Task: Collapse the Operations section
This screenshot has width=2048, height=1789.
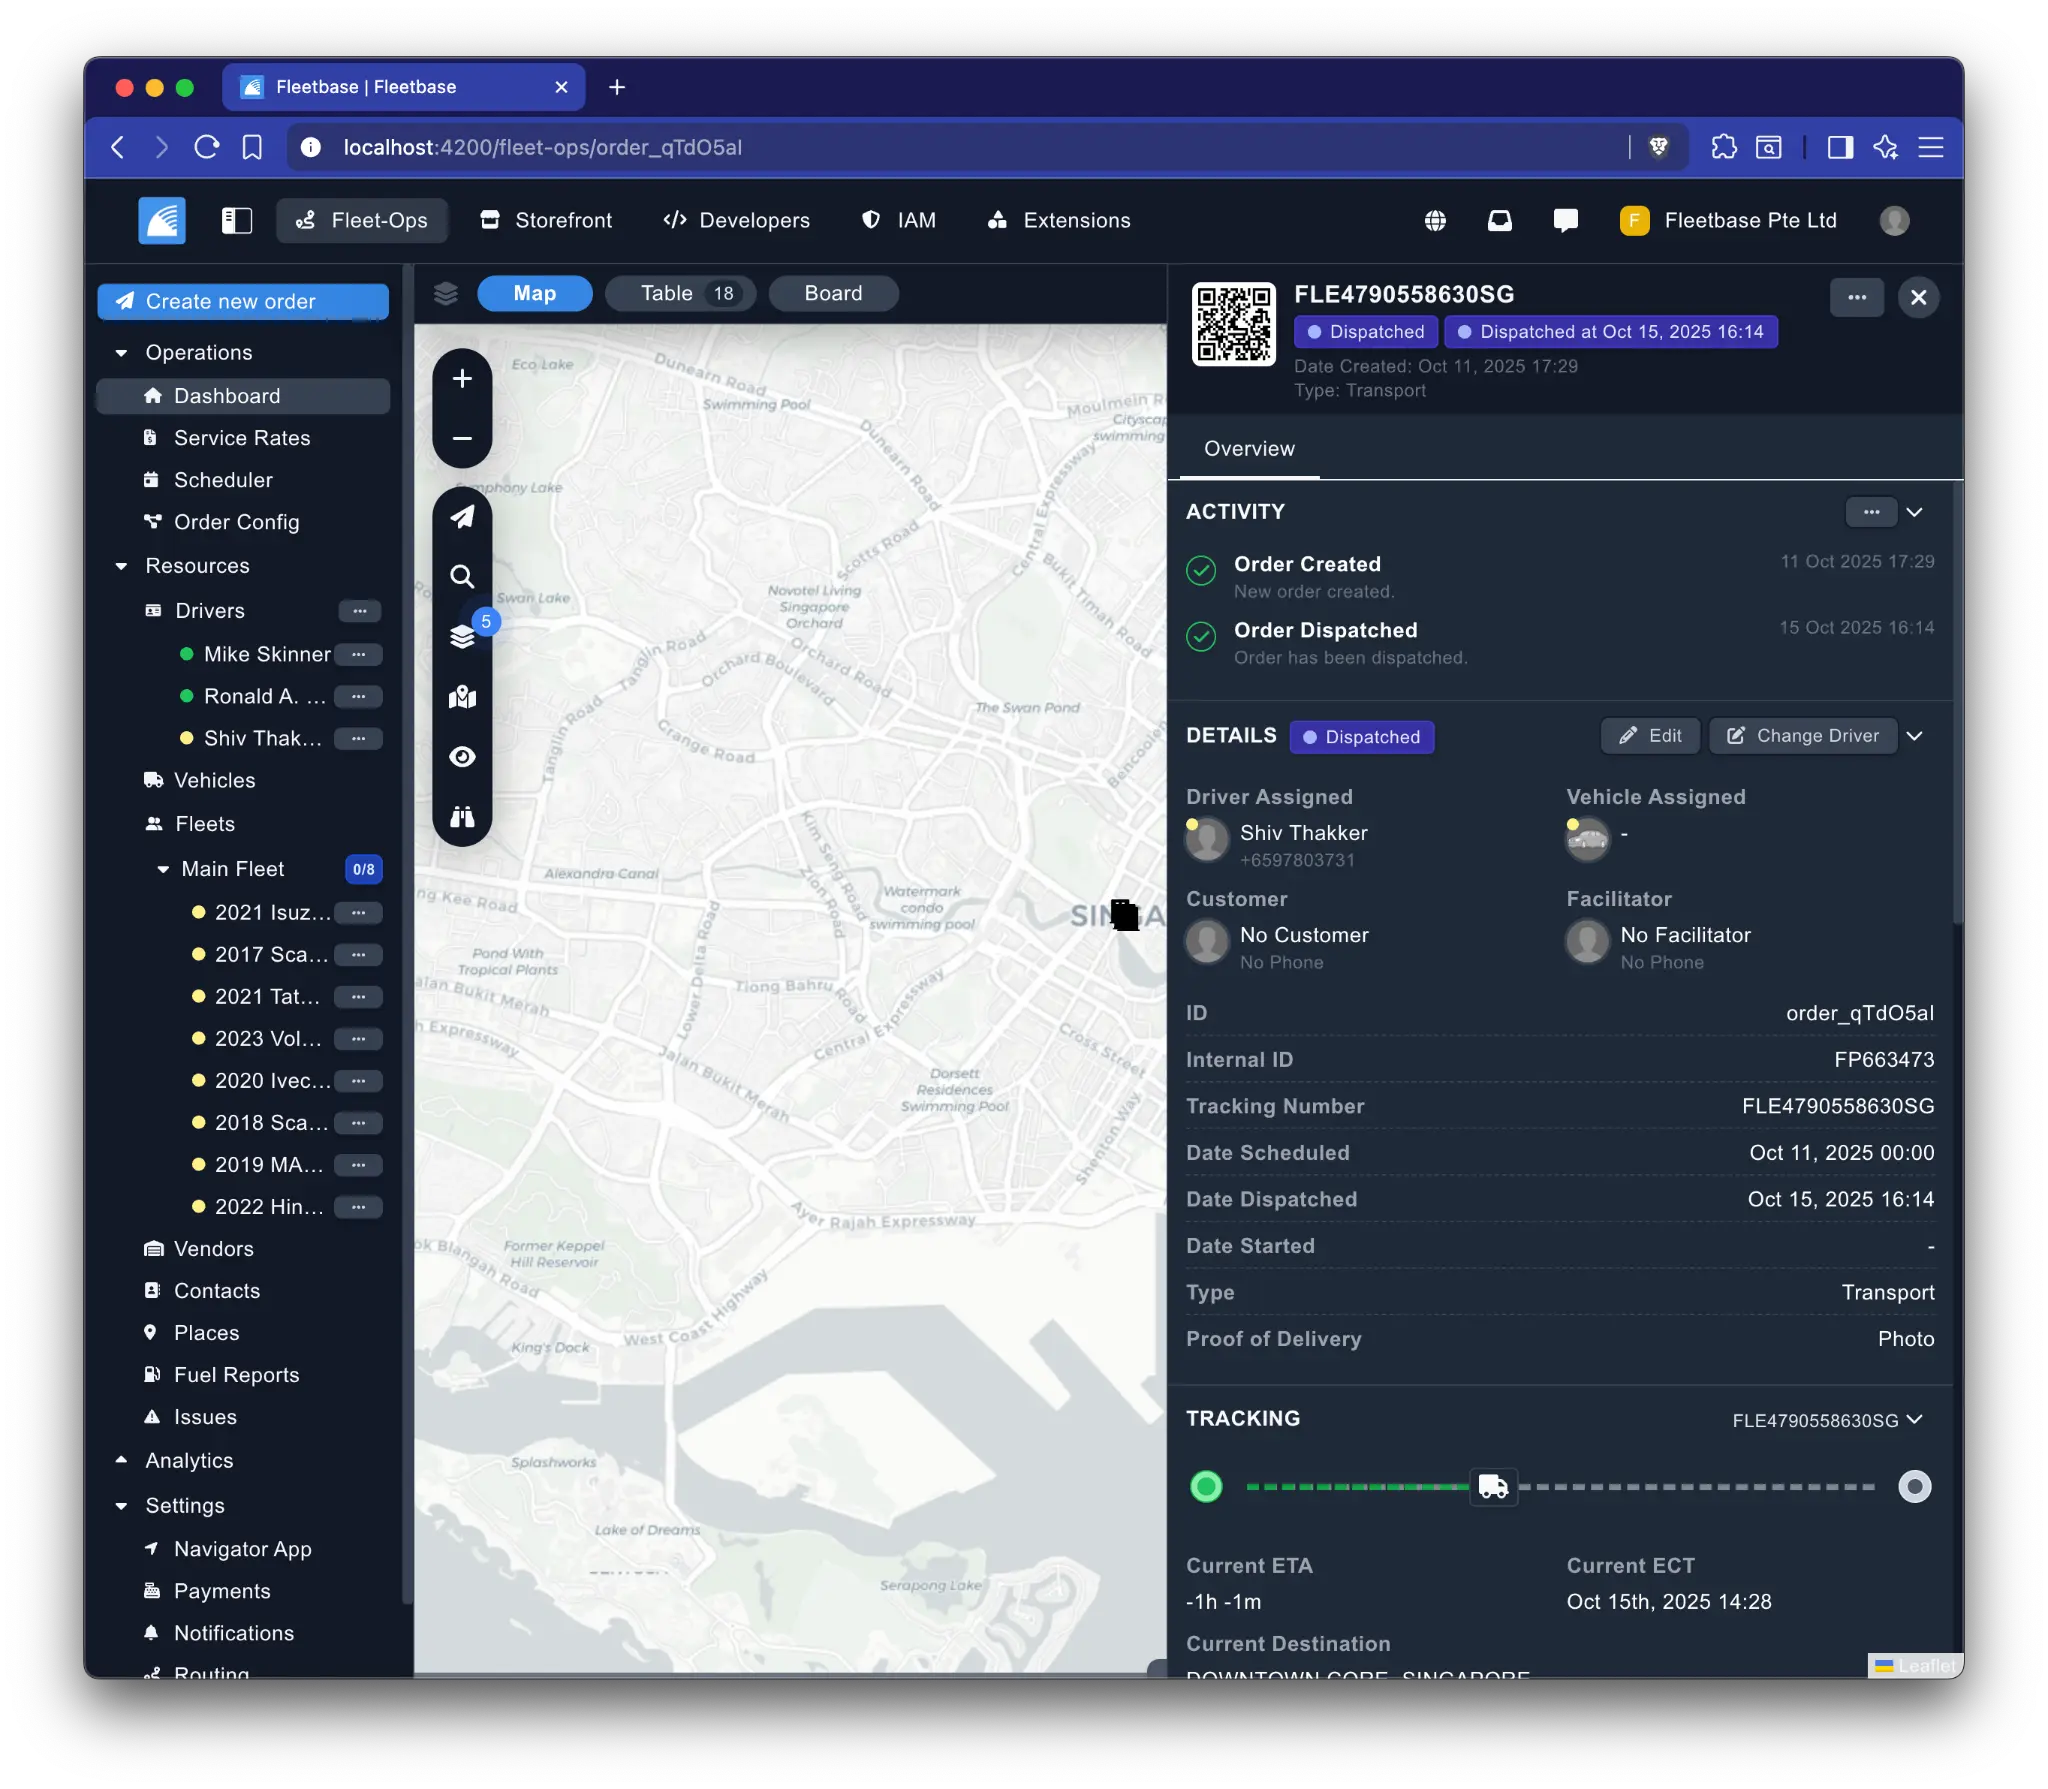Action: pos(121,352)
